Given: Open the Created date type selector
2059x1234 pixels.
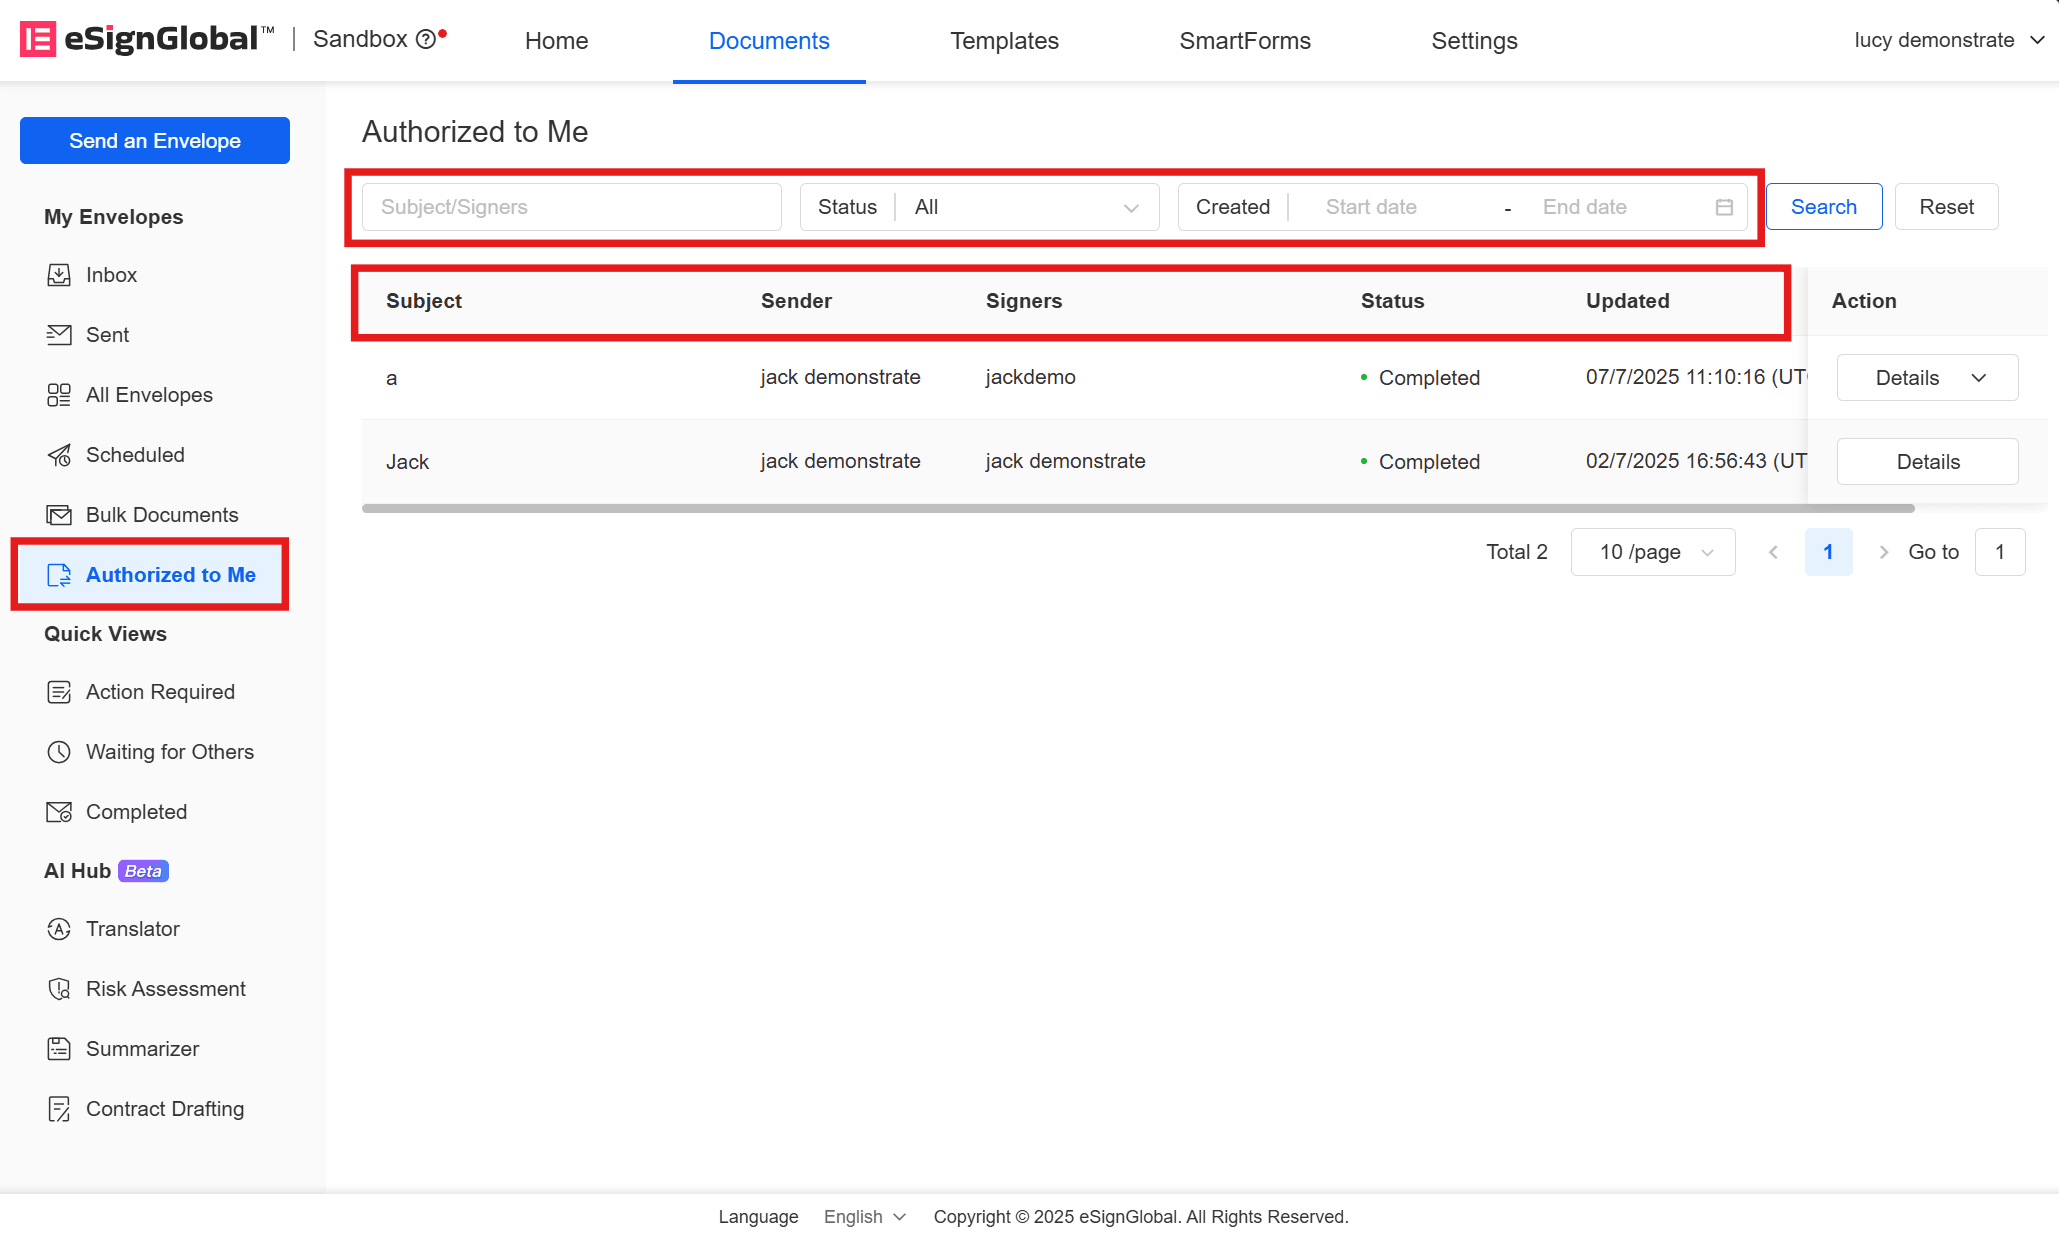Looking at the screenshot, I should pyautogui.click(x=1233, y=207).
